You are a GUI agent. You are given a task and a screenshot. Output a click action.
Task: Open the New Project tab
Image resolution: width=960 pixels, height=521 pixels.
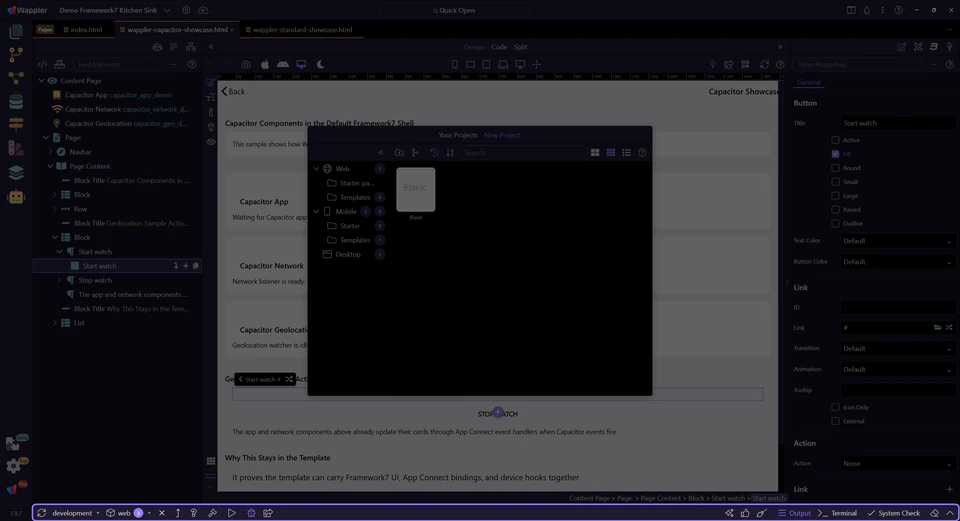[x=502, y=135]
